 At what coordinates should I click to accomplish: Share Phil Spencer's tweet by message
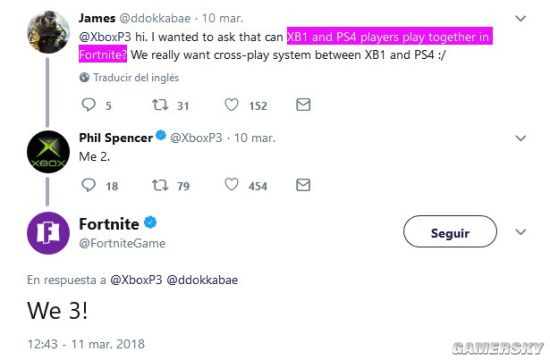303,185
